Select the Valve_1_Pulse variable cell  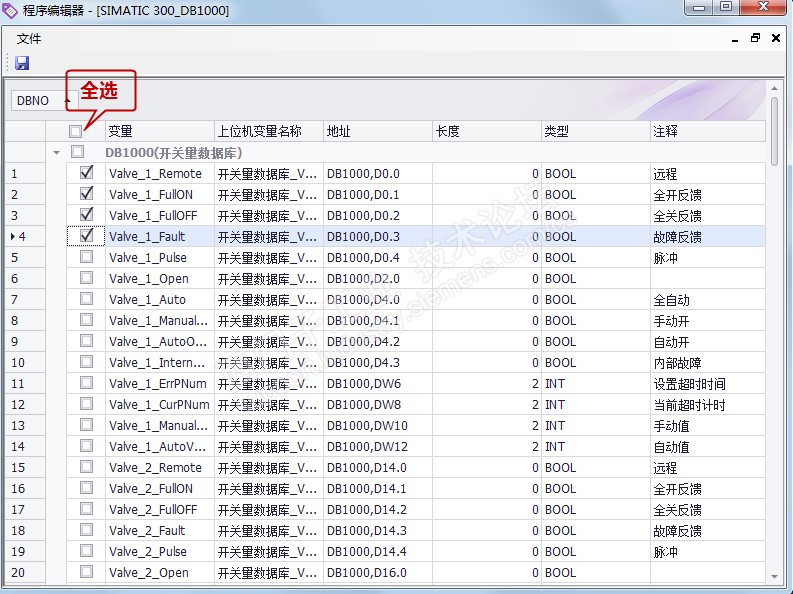pos(160,257)
